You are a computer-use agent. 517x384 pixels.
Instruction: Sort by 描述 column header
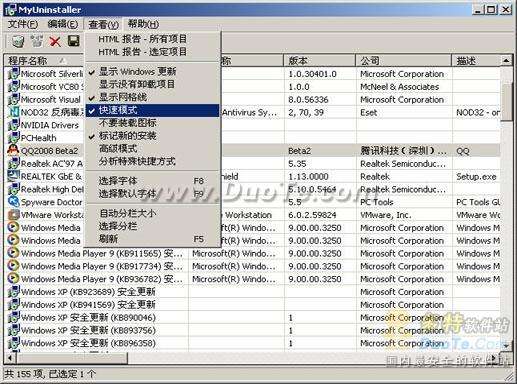476,61
